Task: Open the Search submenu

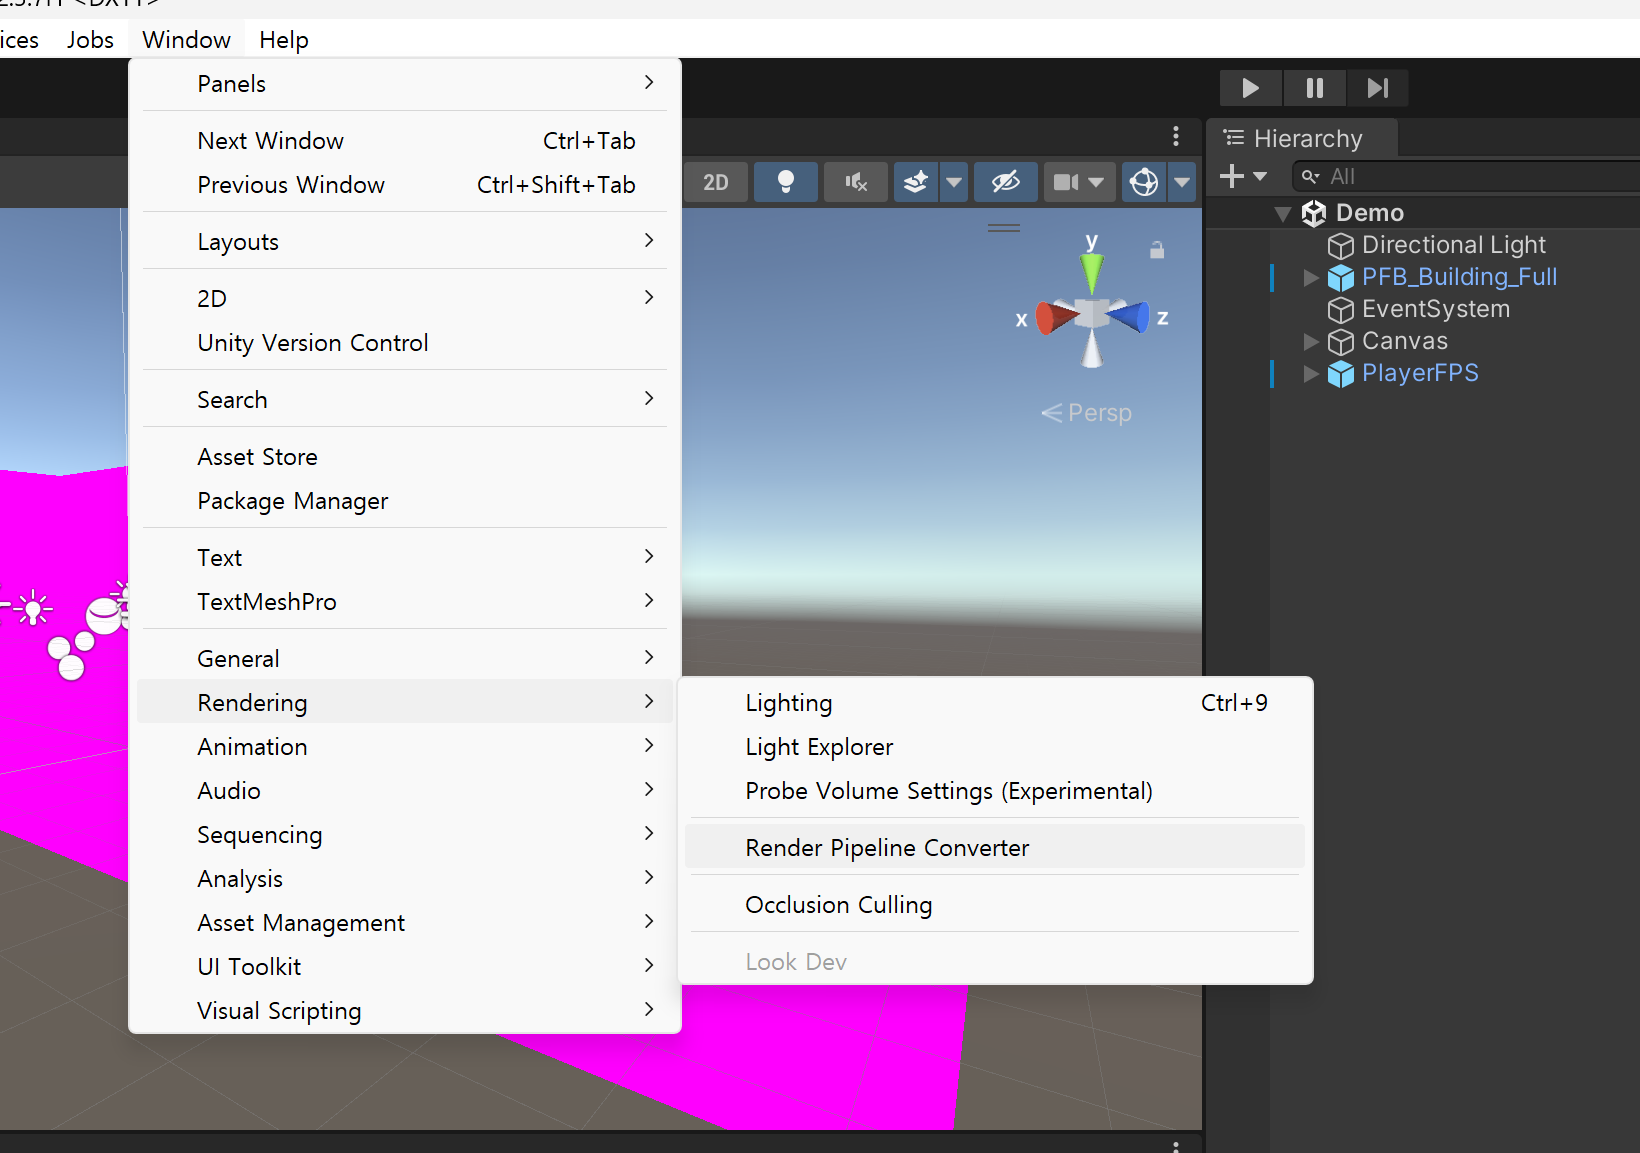Action: click(x=405, y=400)
